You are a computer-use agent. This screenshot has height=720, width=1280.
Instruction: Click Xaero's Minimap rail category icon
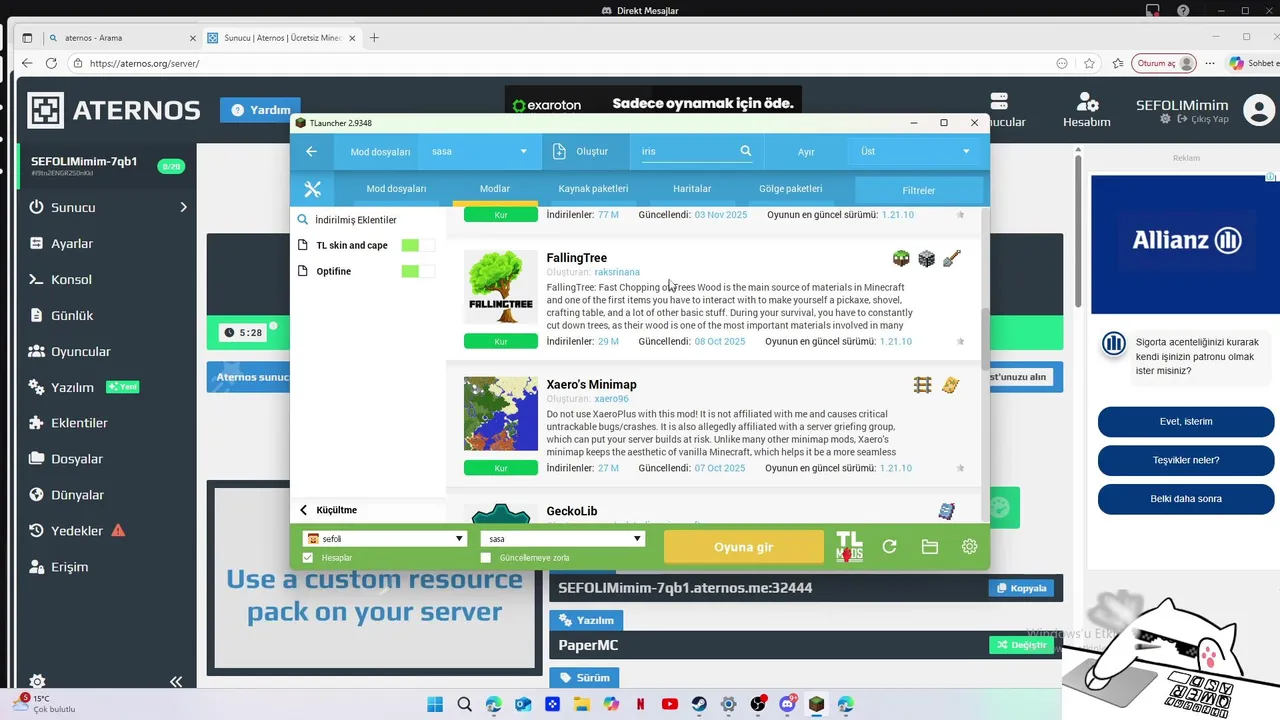(x=923, y=385)
